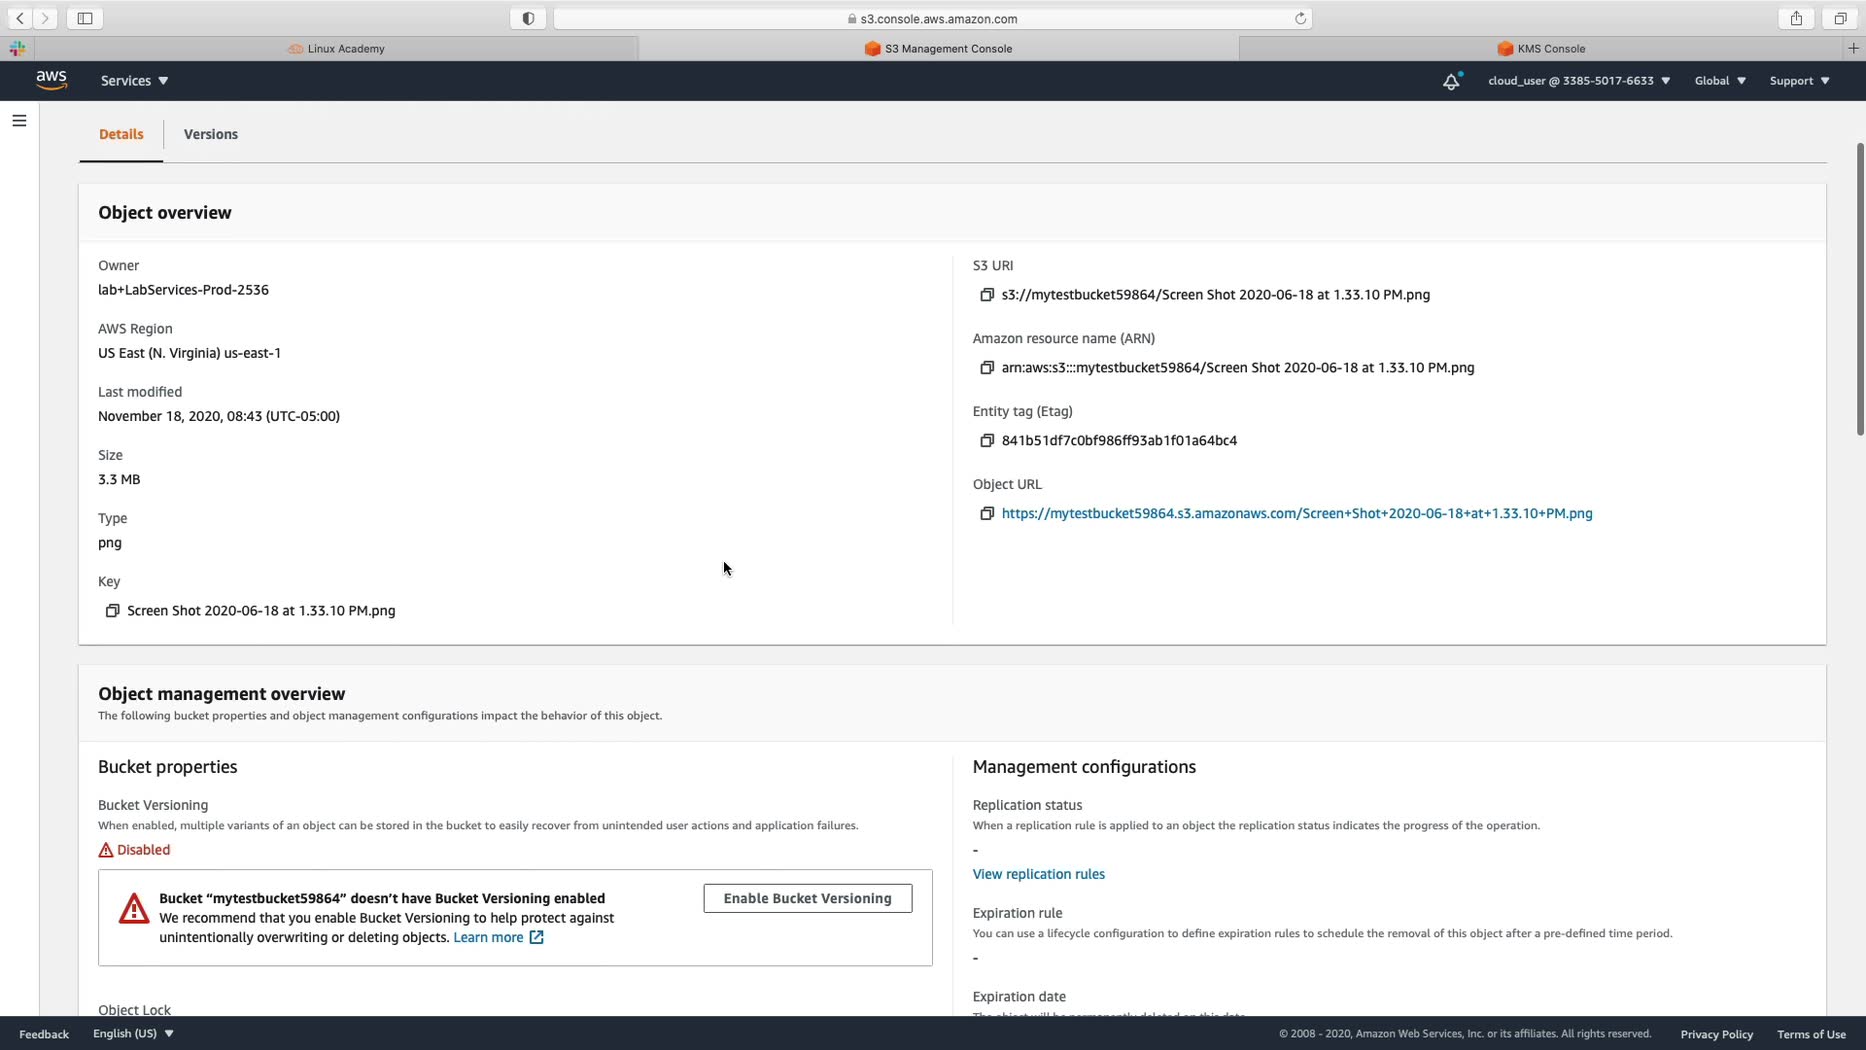Open the Terms of Use link
This screenshot has width=1866, height=1050.
tap(1811, 1034)
